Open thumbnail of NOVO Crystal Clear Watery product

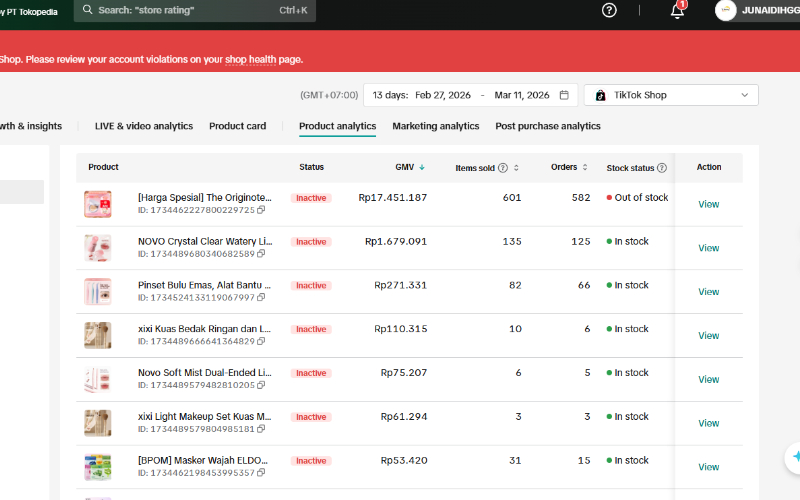click(97, 248)
